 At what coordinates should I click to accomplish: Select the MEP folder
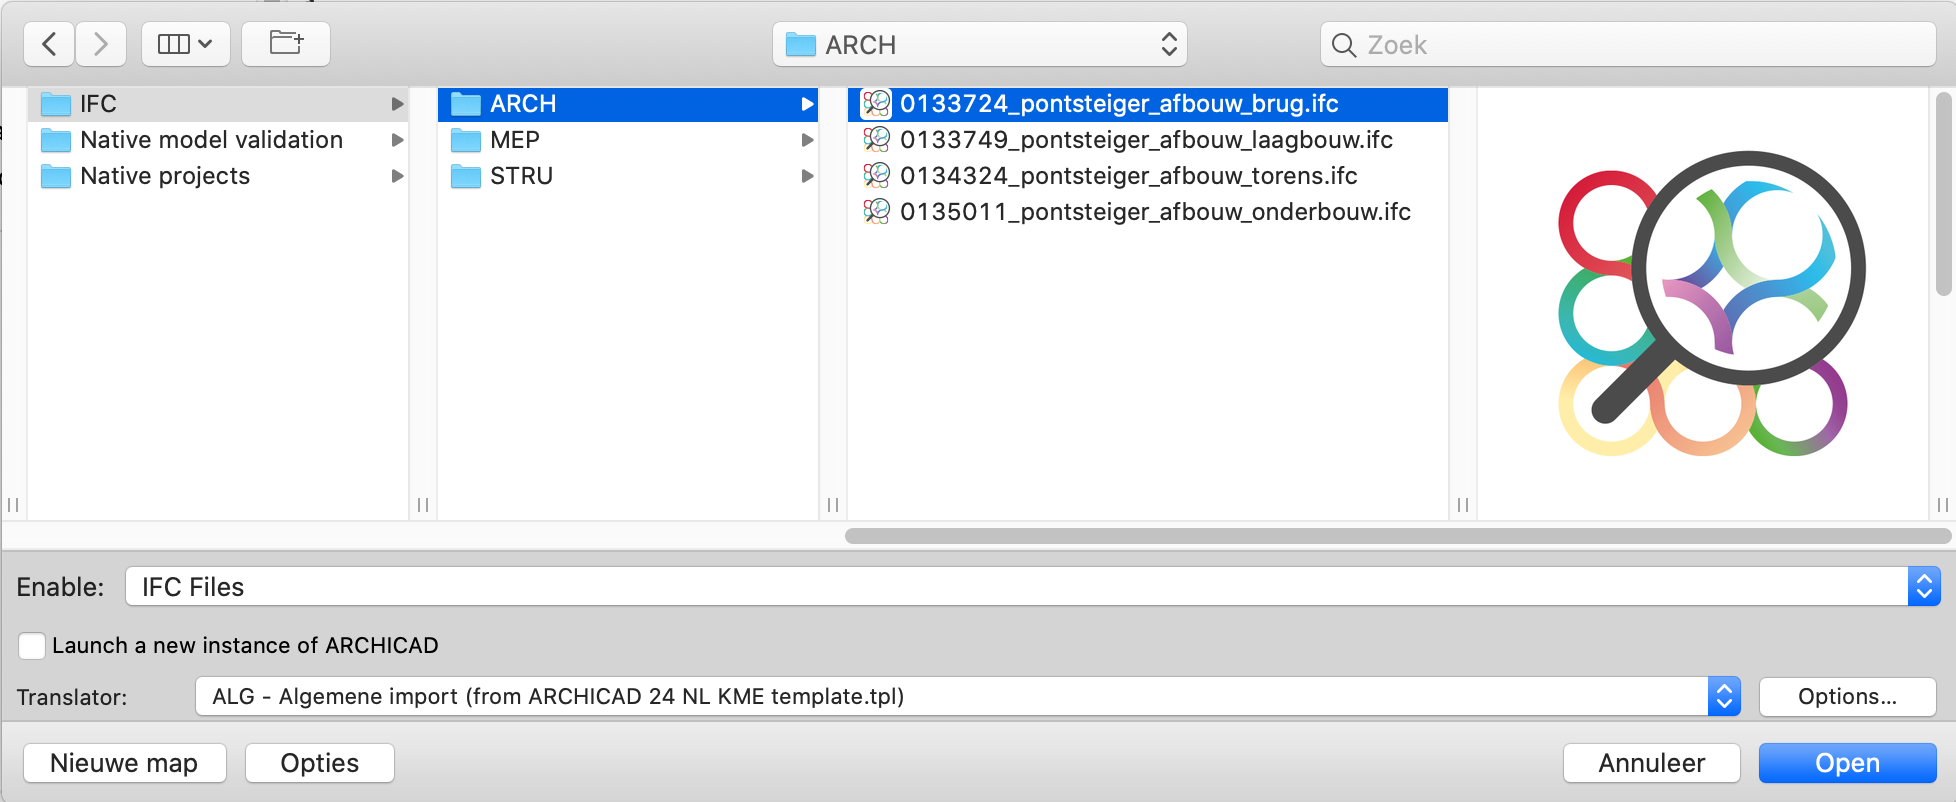click(628, 140)
